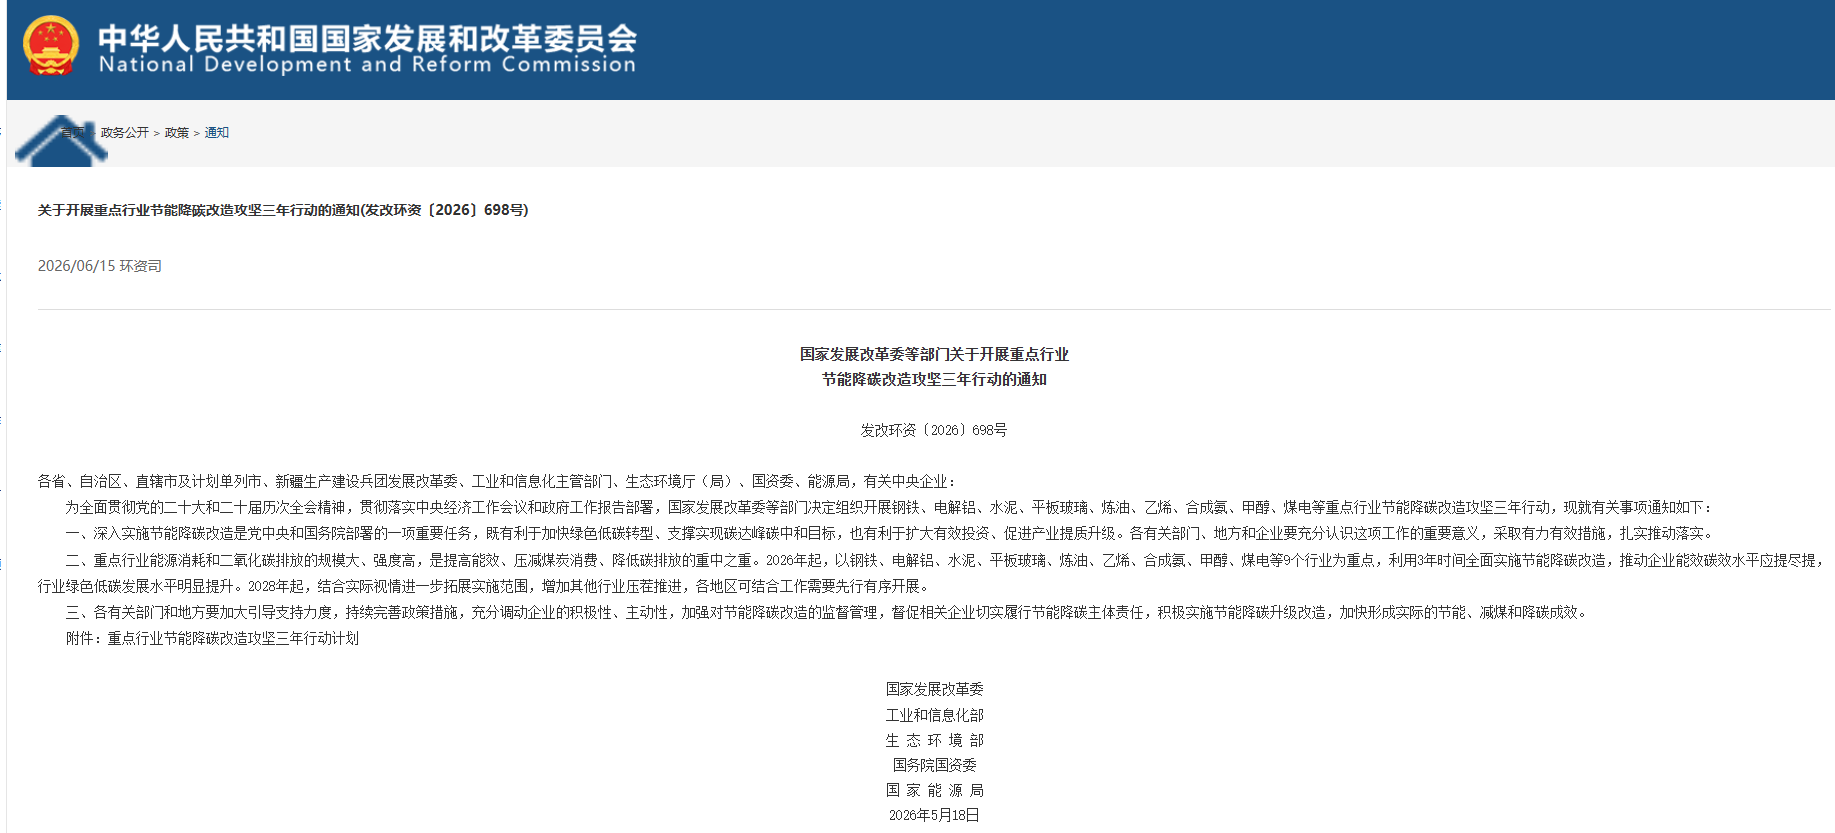Screen dimensions: 1835x833
Task: Open the 政务公开 breadcrumb link
Action: point(125,133)
